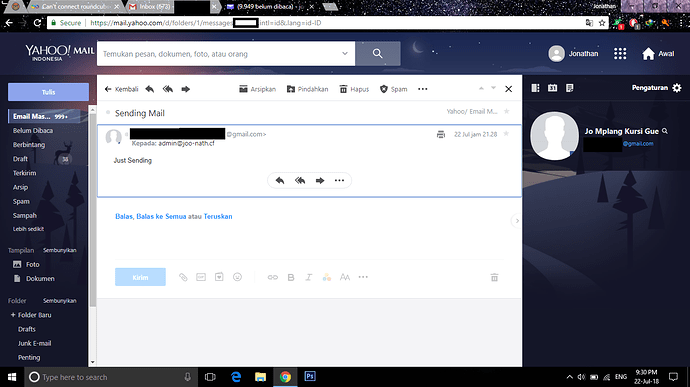The width and height of the screenshot is (690, 387).
Task: Insert an emoji in the reply
Action: tap(237, 277)
